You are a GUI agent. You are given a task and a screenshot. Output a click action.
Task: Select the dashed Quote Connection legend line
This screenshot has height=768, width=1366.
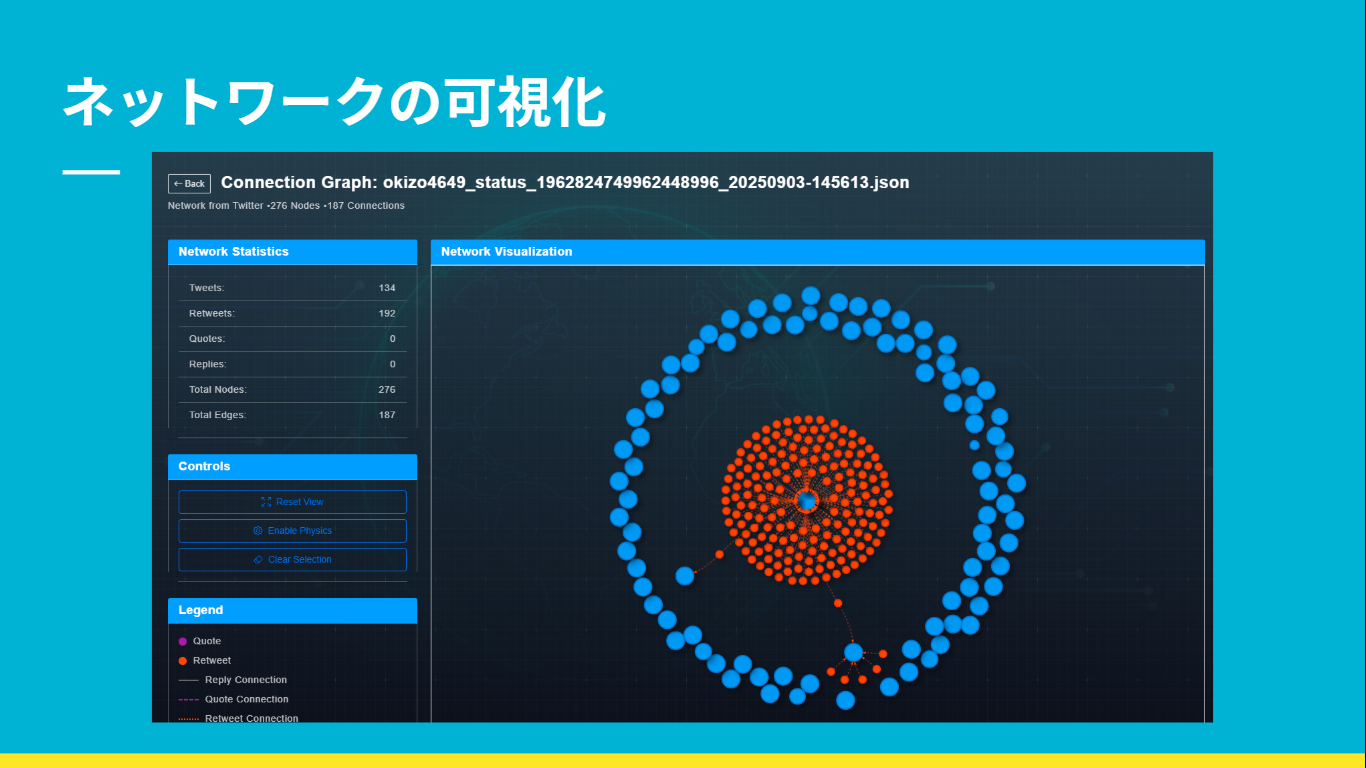188,700
